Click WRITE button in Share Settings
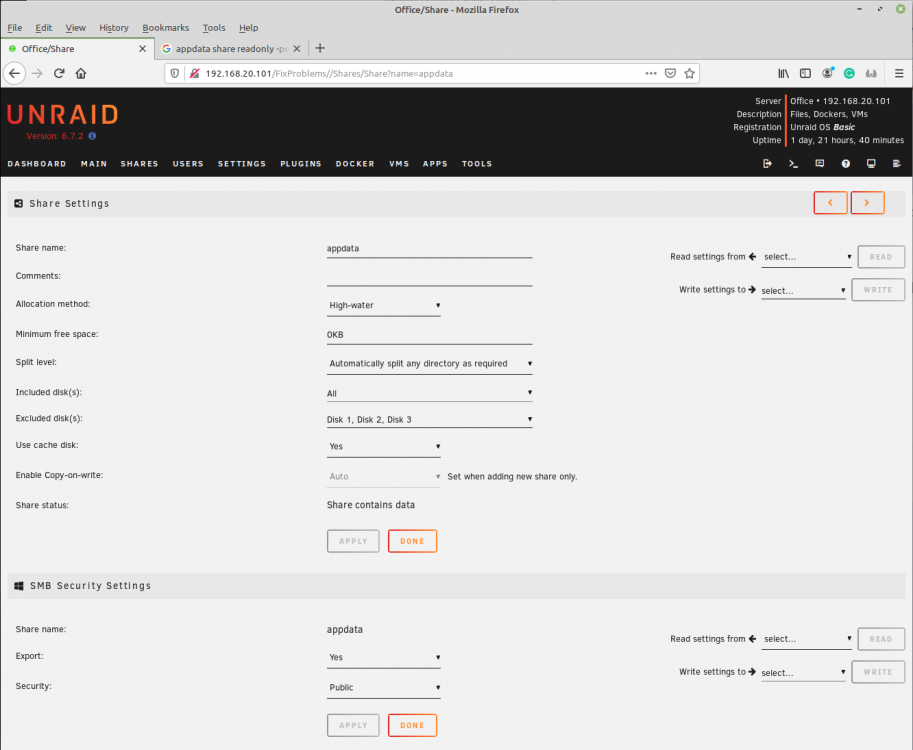Screen dimensions: 913x750 pyautogui.click(x=877, y=289)
